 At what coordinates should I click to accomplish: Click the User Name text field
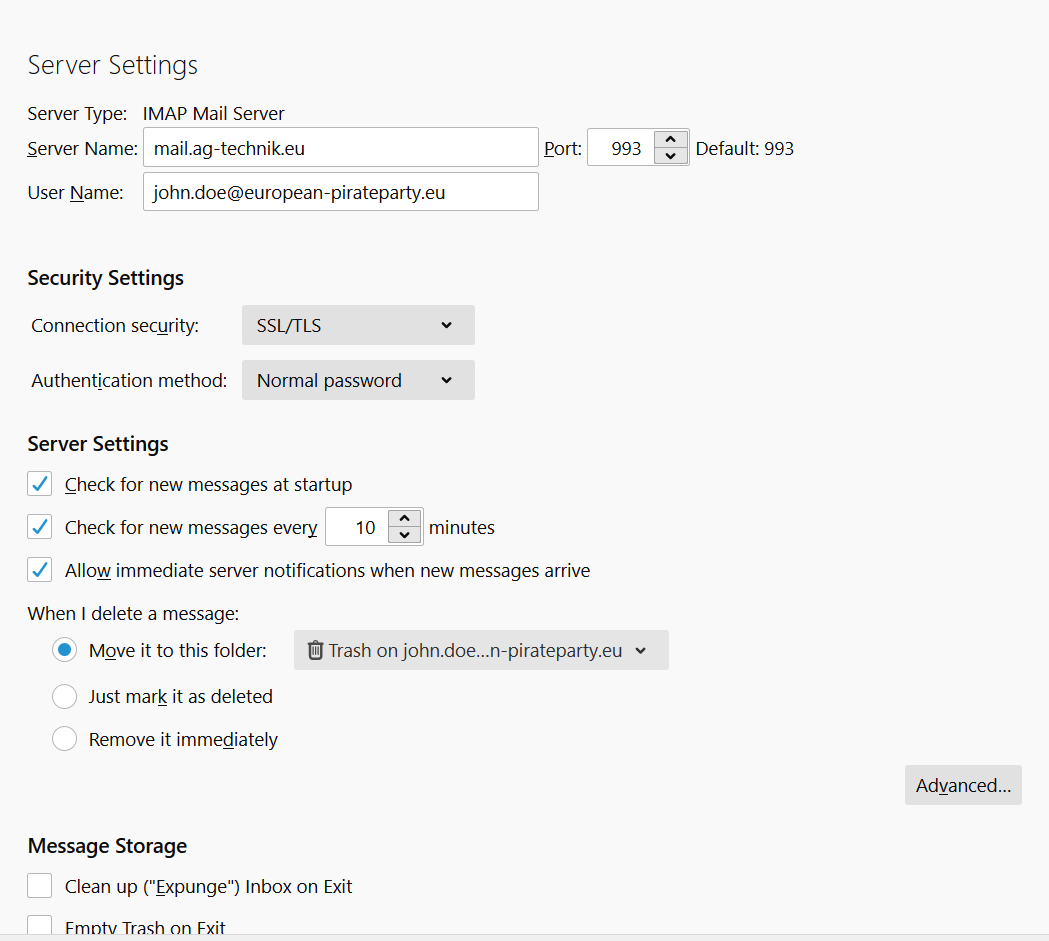340,192
